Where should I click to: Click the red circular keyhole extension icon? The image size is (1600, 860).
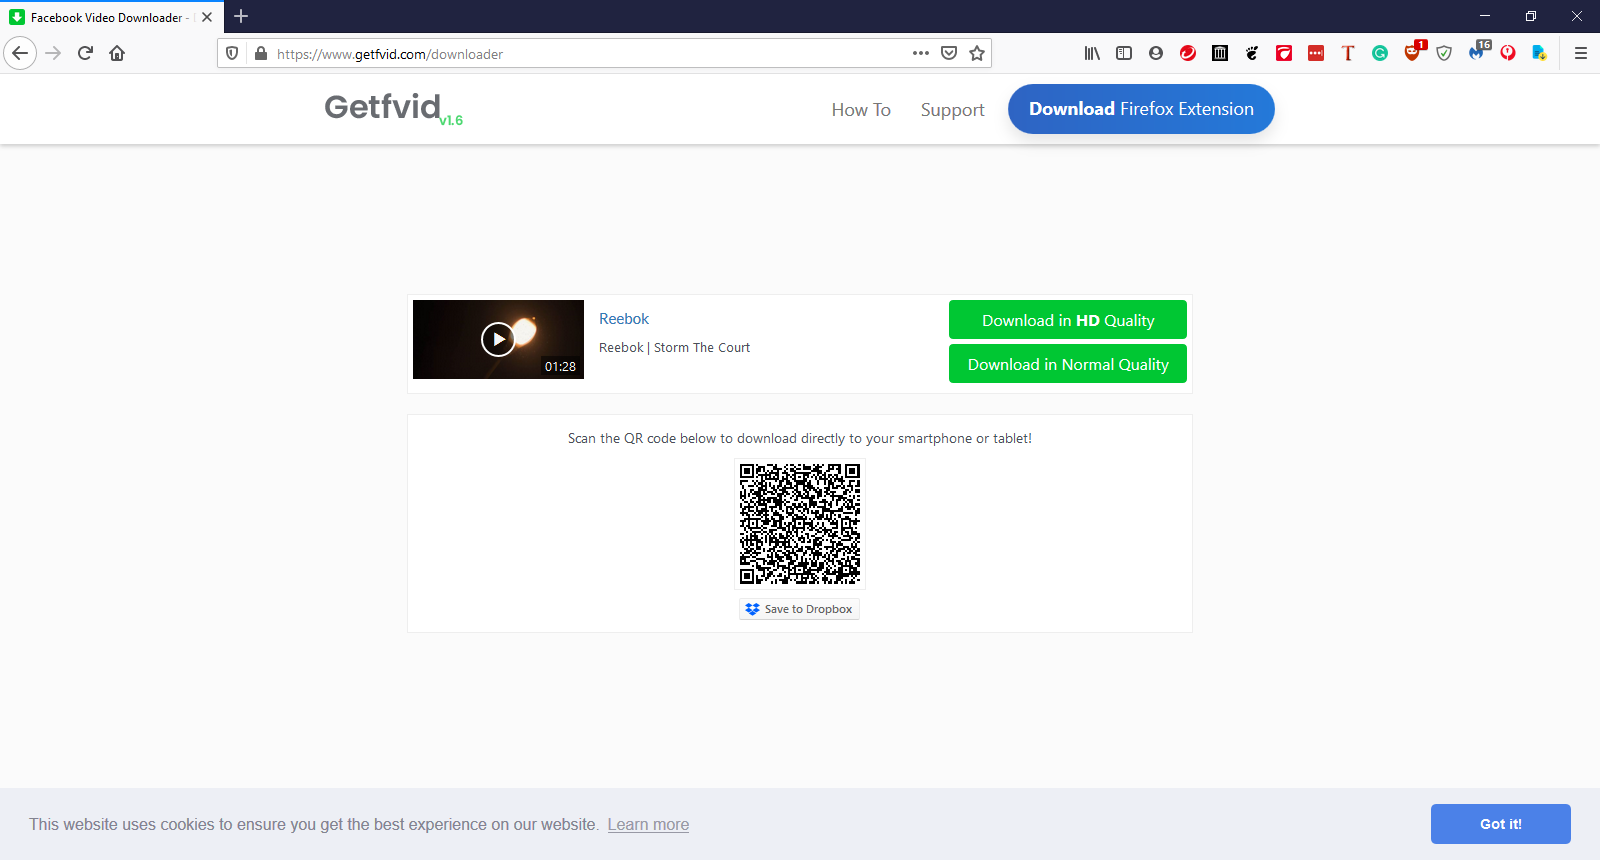coord(1508,53)
